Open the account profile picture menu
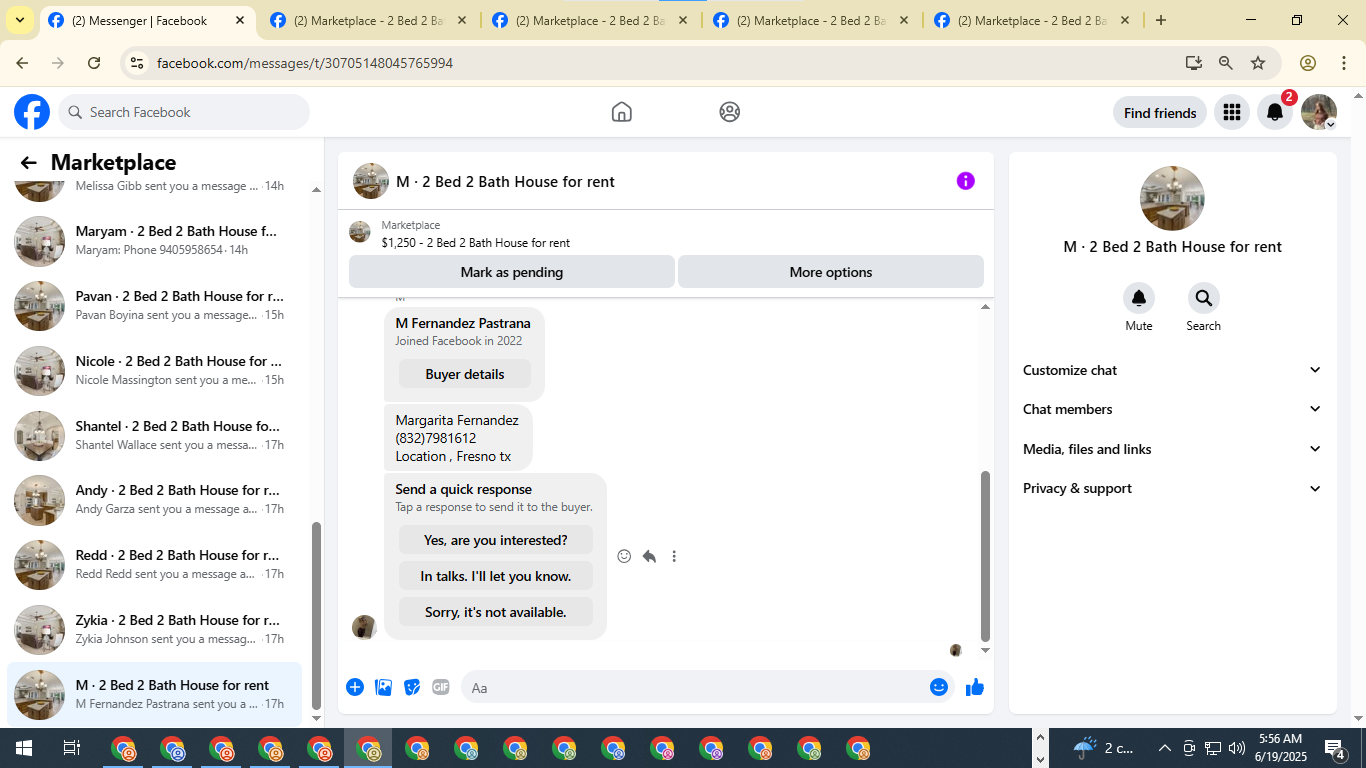This screenshot has height=768, width=1366. point(1319,113)
